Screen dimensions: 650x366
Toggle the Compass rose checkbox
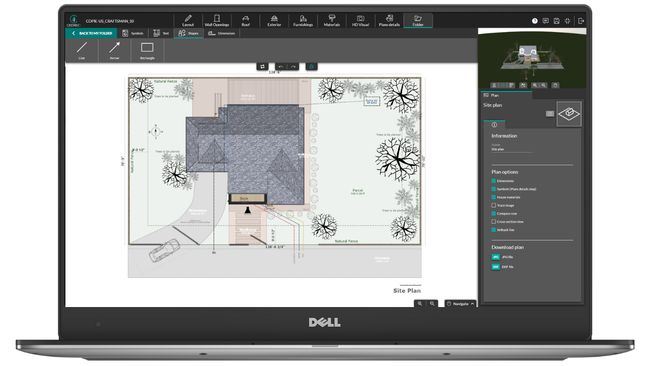click(x=494, y=213)
